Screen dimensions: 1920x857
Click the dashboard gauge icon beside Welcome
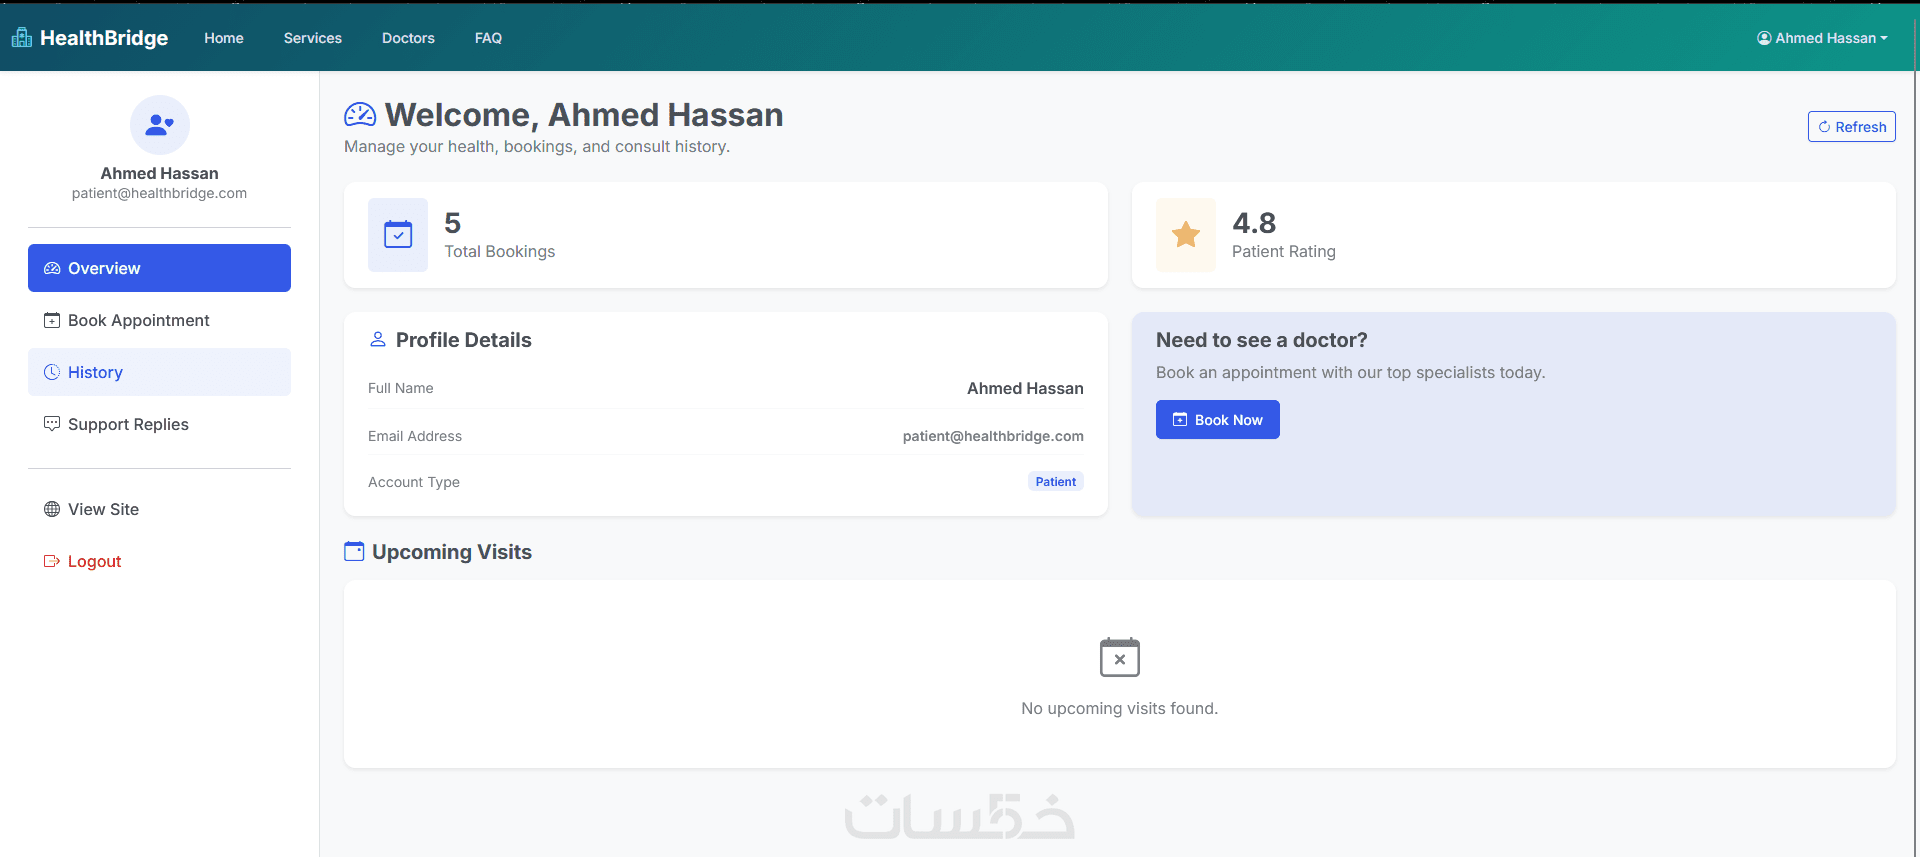click(360, 115)
